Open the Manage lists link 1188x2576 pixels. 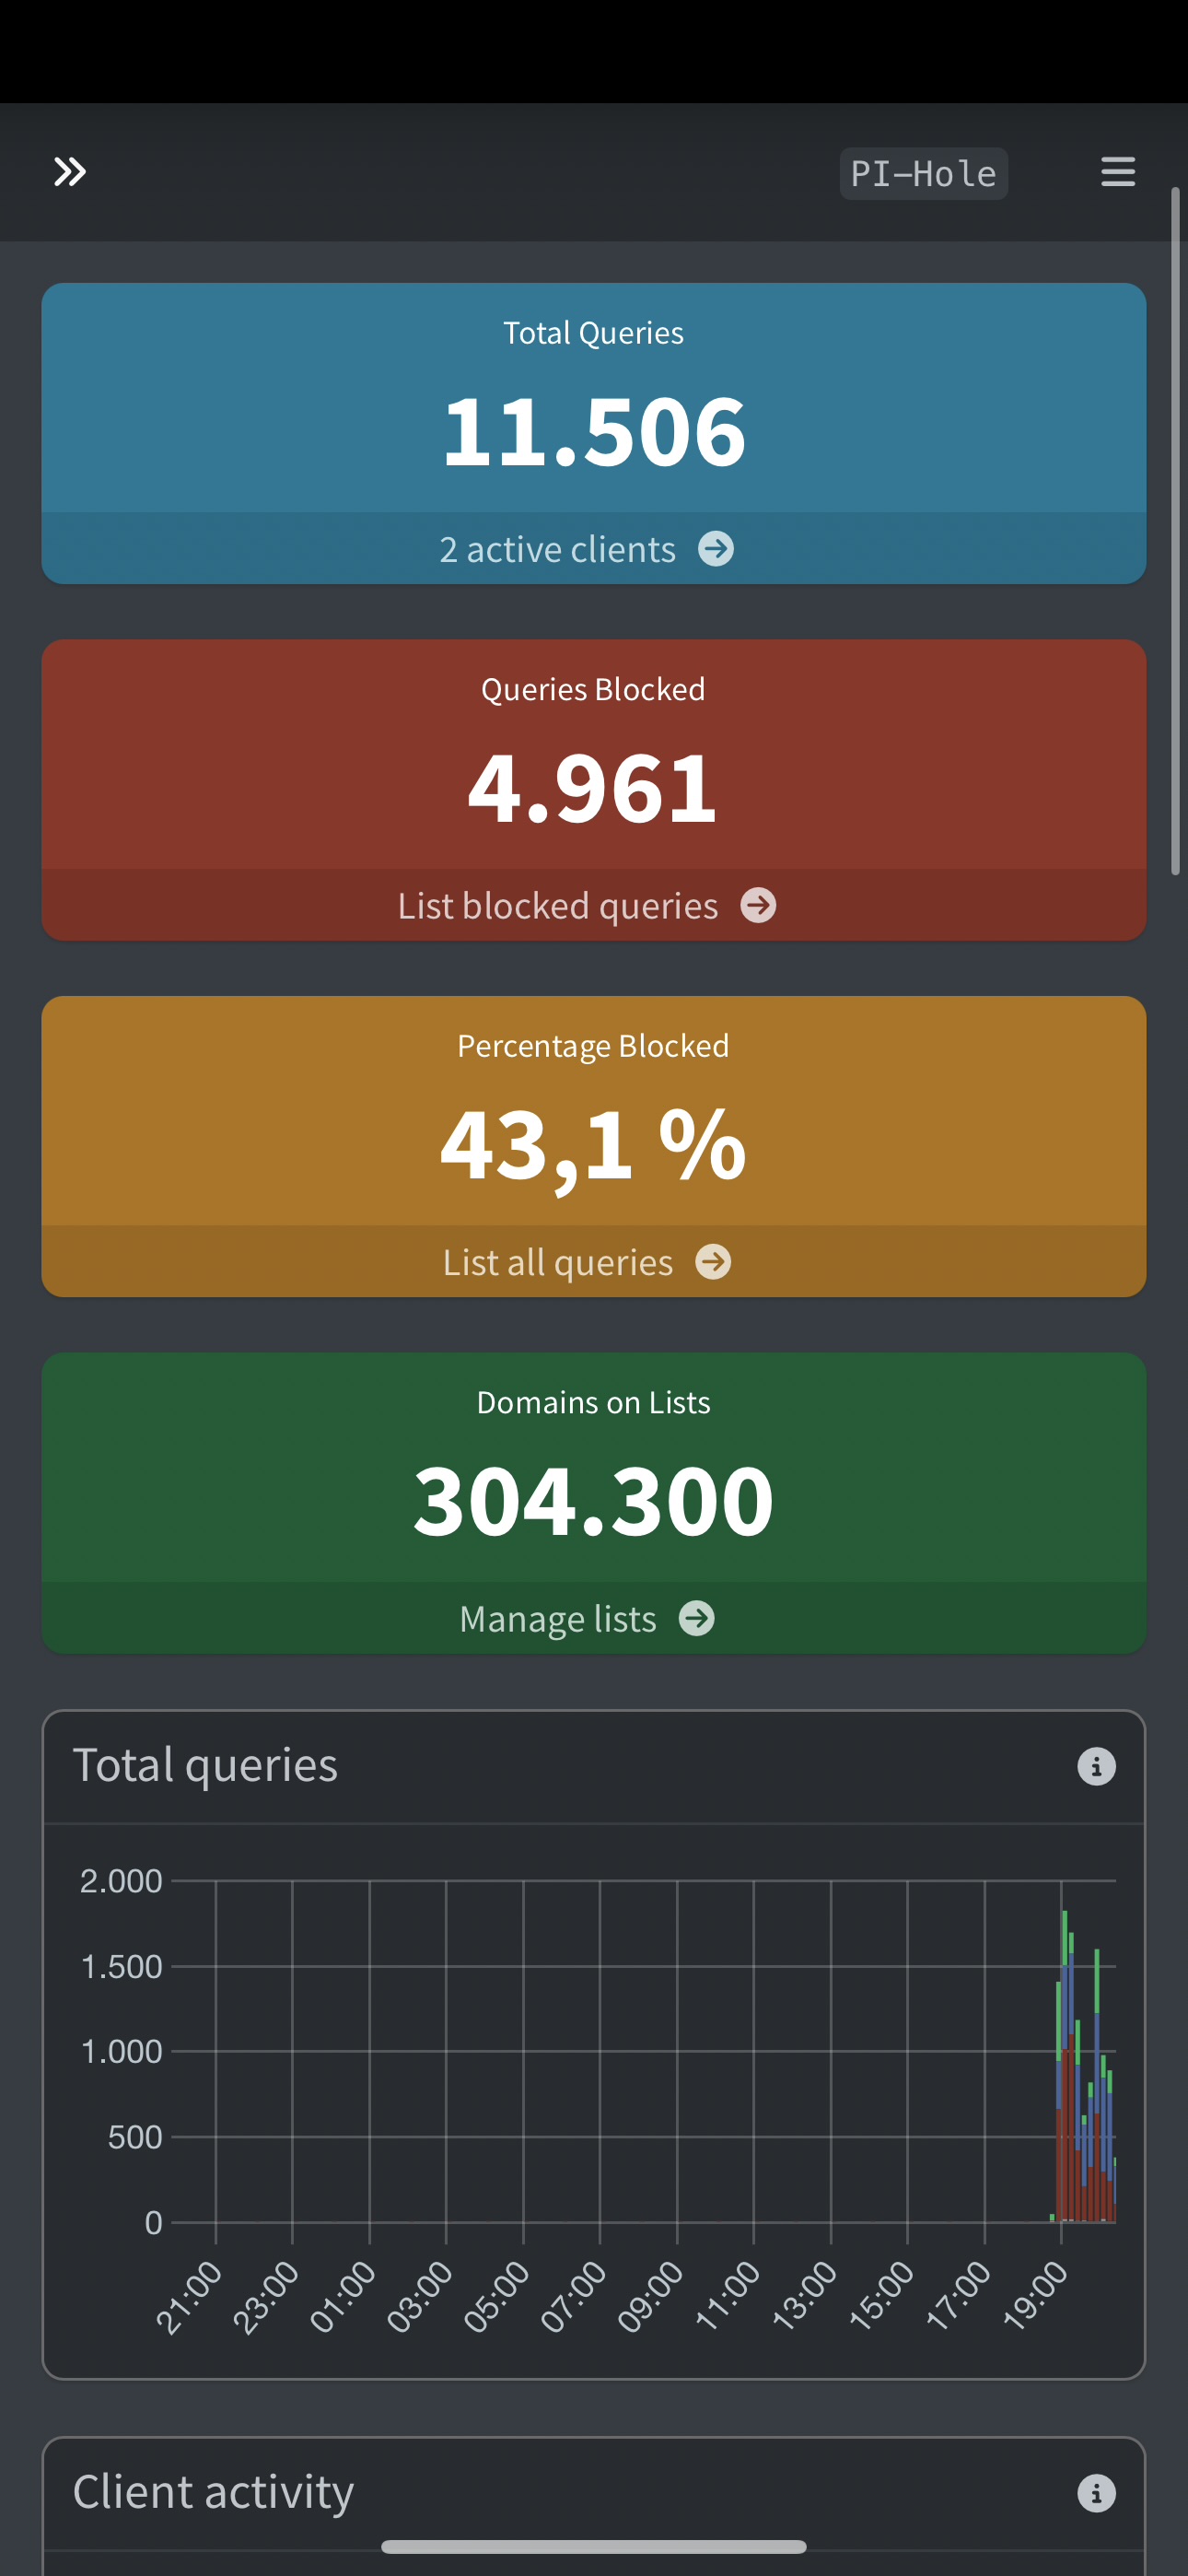pyautogui.click(x=557, y=1619)
